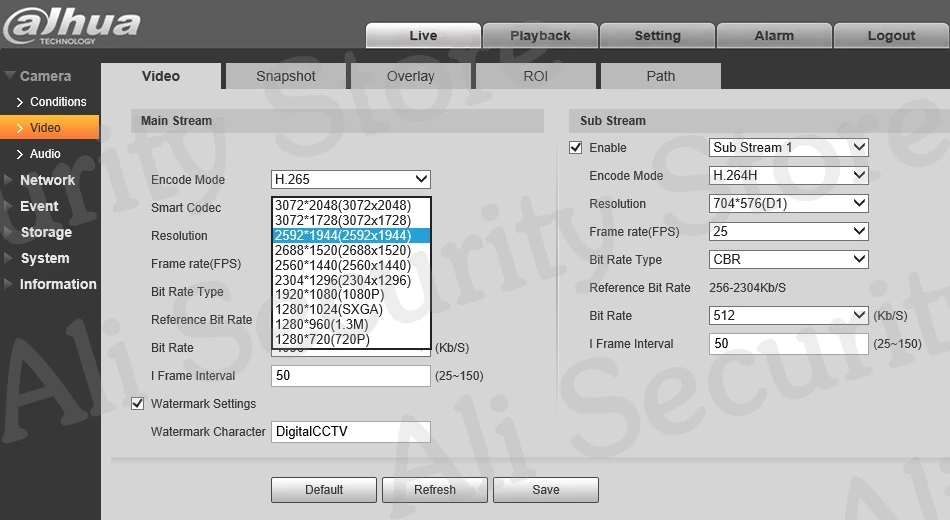Open Sub Stream Resolution 704*576(D1) dropdown

(789, 203)
